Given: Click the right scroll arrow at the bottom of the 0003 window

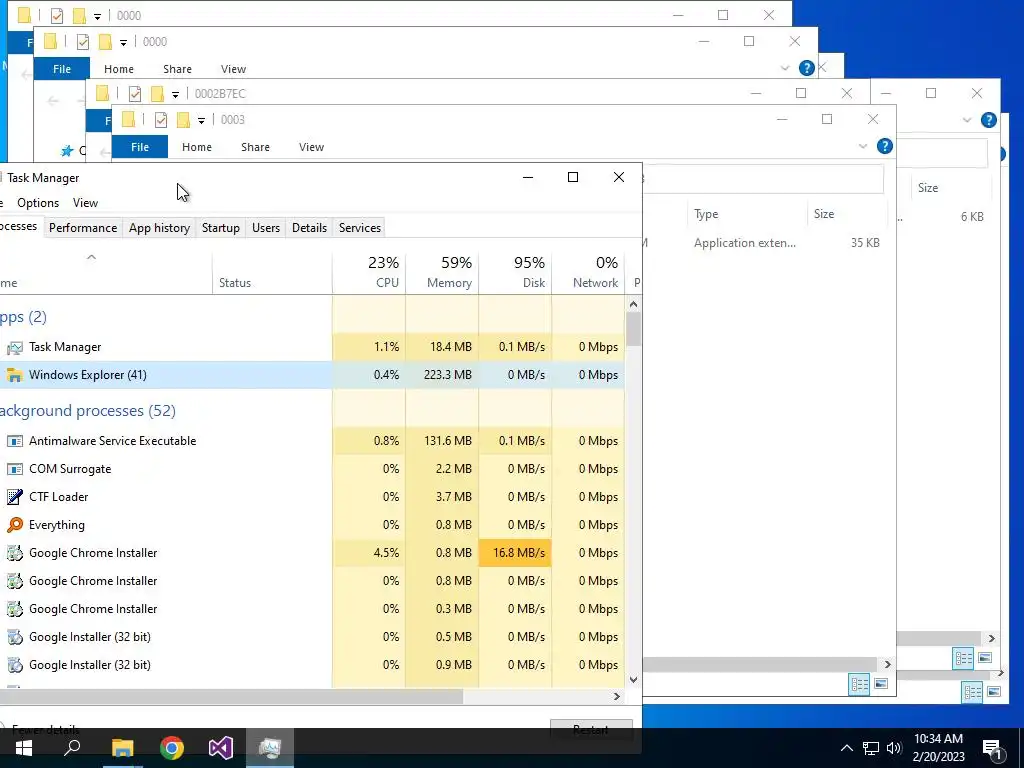Looking at the screenshot, I should pyautogui.click(x=888, y=664).
